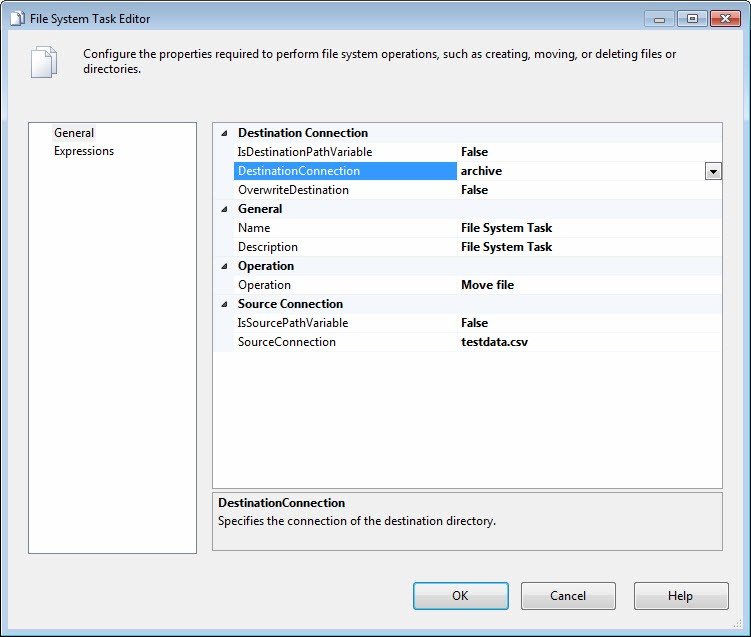Open Help for this editor
The width and height of the screenshot is (751, 637).
pyautogui.click(x=681, y=596)
